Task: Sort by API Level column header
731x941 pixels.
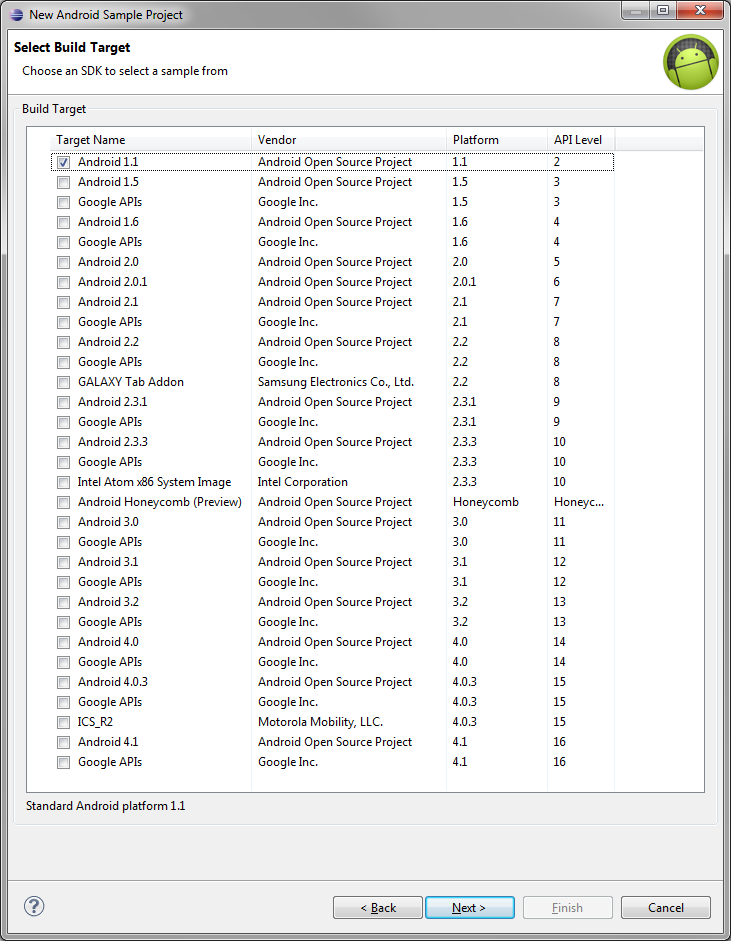Action: click(581, 140)
